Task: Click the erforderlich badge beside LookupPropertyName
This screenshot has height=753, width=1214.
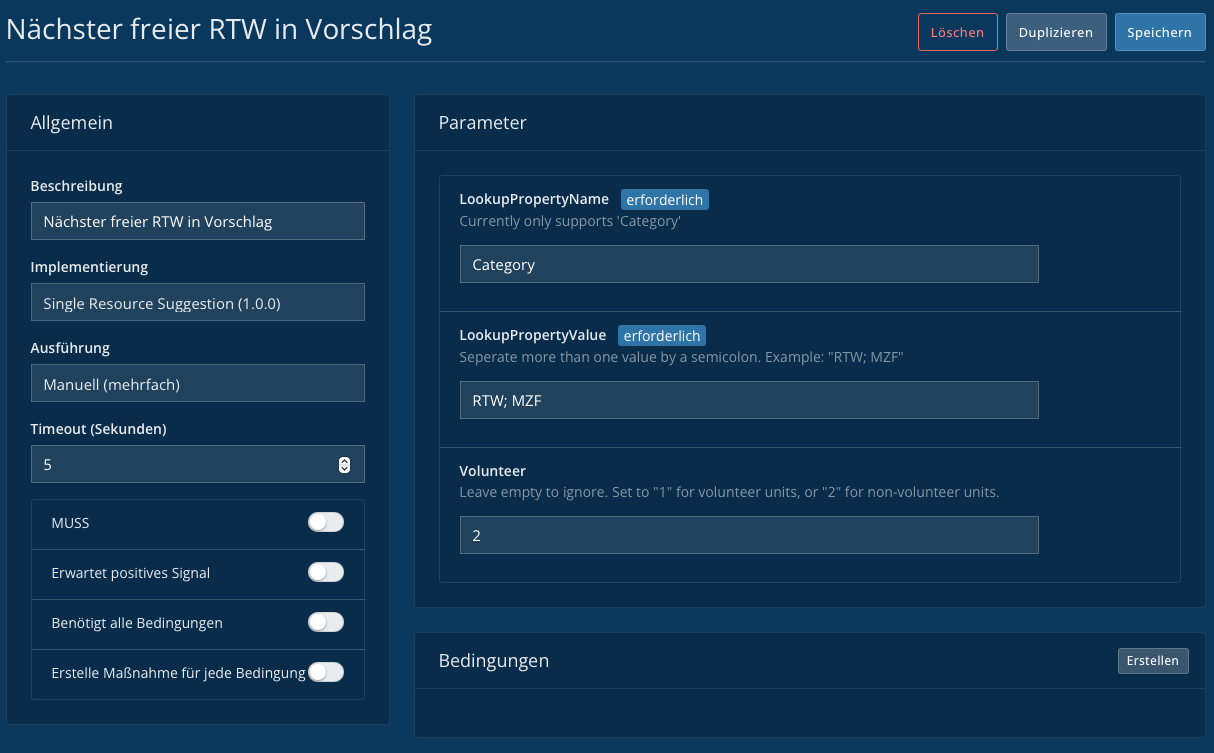Action: click(665, 200)
